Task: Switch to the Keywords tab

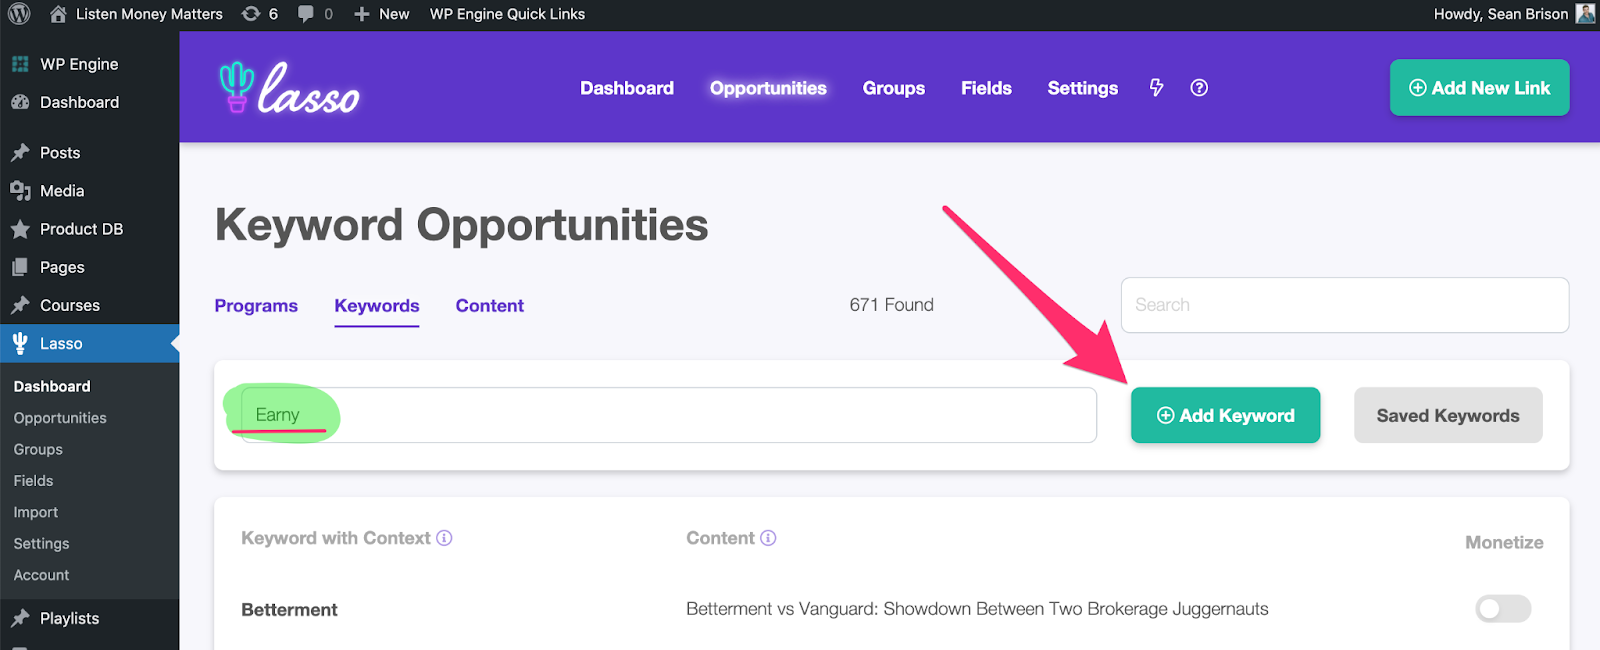Action: pos(377,306)
